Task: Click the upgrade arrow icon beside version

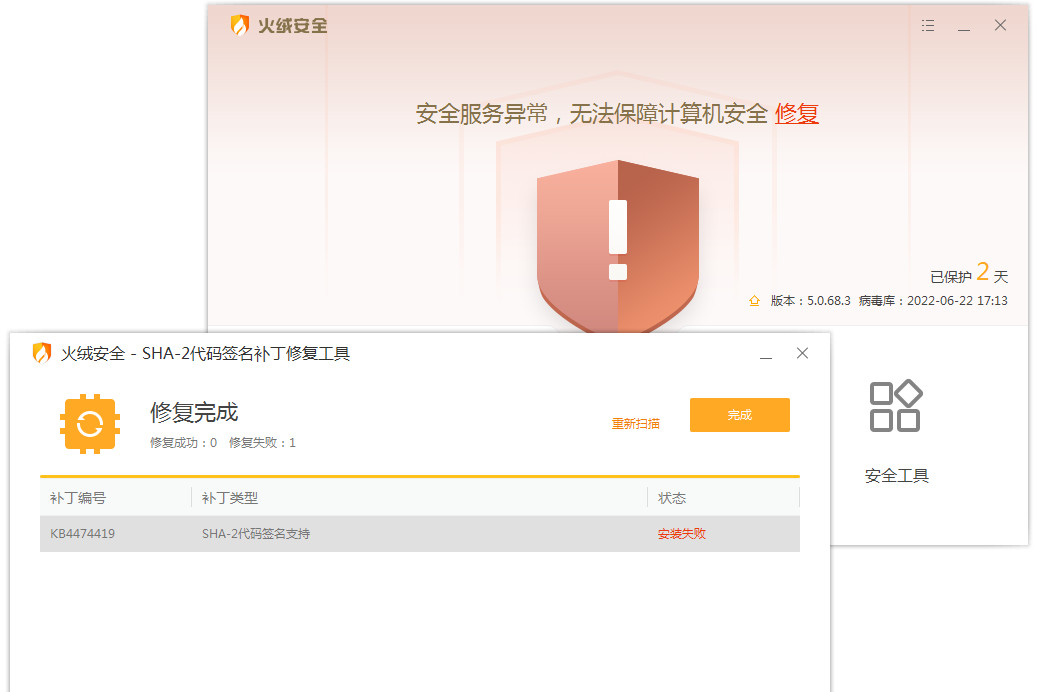Action: coord(755,301)
